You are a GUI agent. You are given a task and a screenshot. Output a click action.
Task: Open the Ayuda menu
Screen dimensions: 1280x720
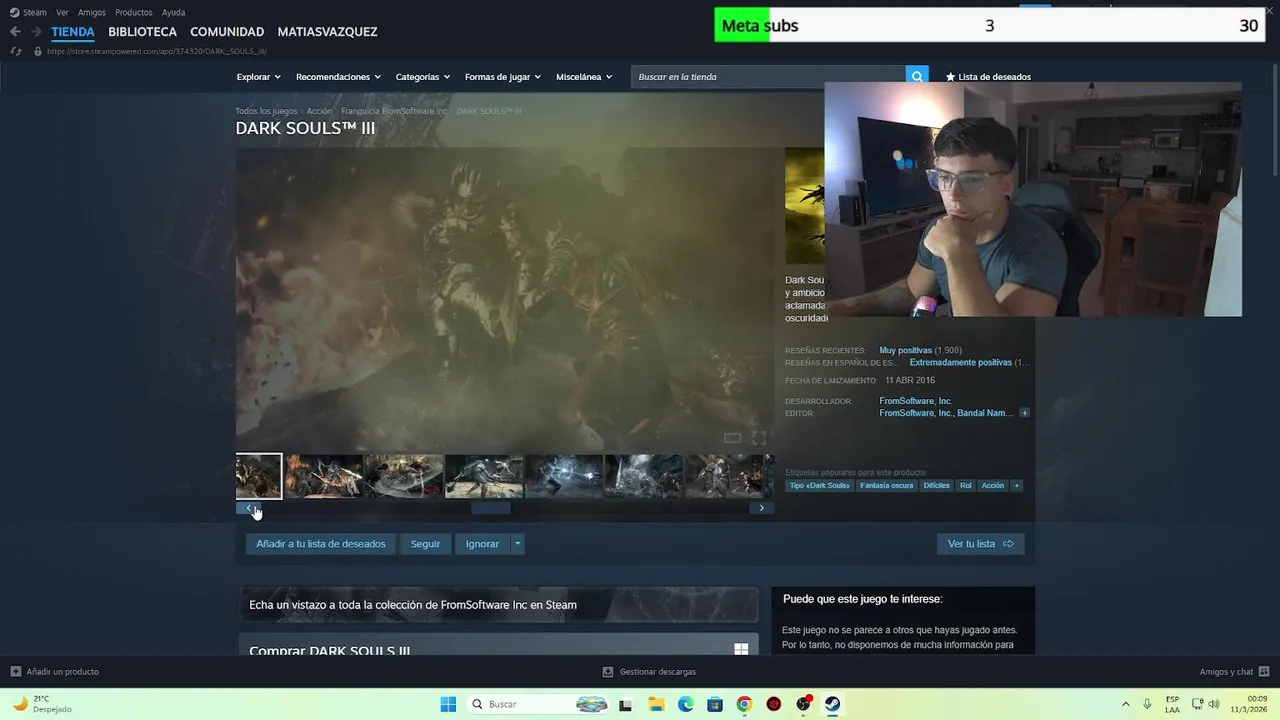[173, 12]
